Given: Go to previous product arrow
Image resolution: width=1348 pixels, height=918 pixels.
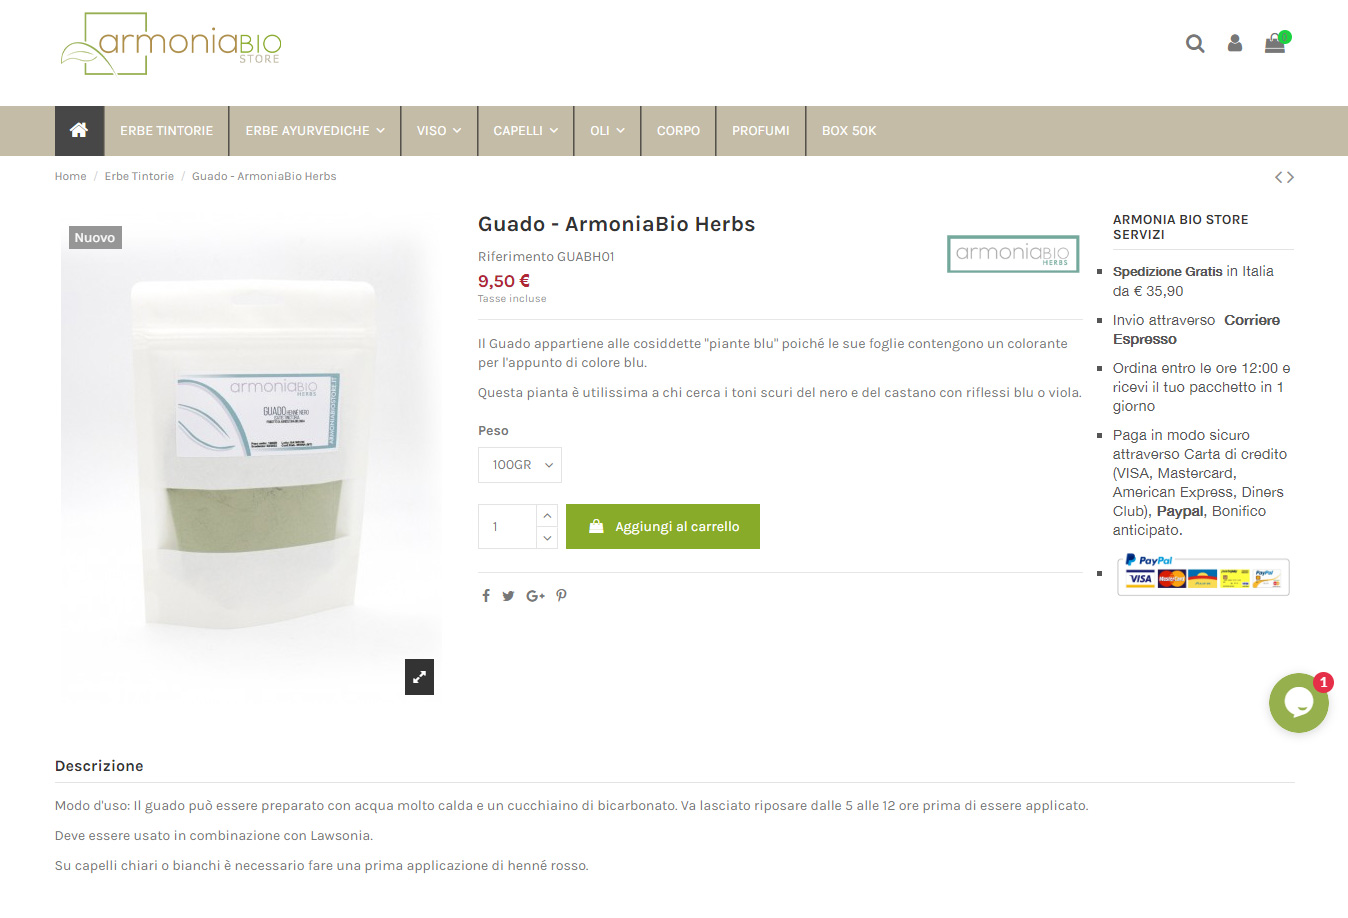Looking at the screenshot, I should click(1279, 177).
